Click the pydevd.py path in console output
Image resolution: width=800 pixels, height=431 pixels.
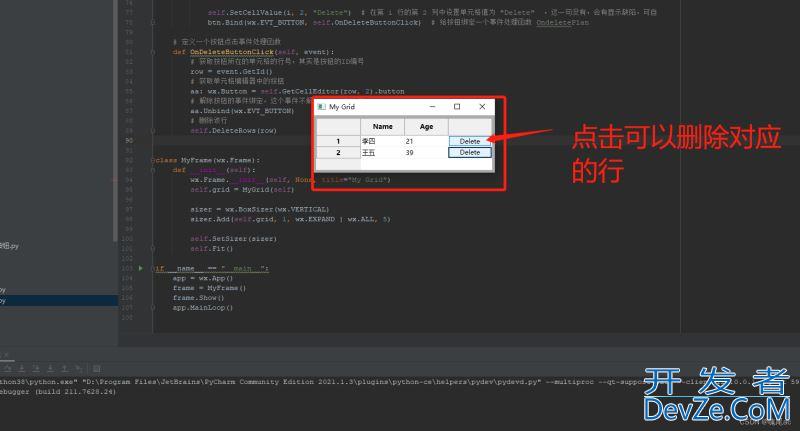(311, 382)
